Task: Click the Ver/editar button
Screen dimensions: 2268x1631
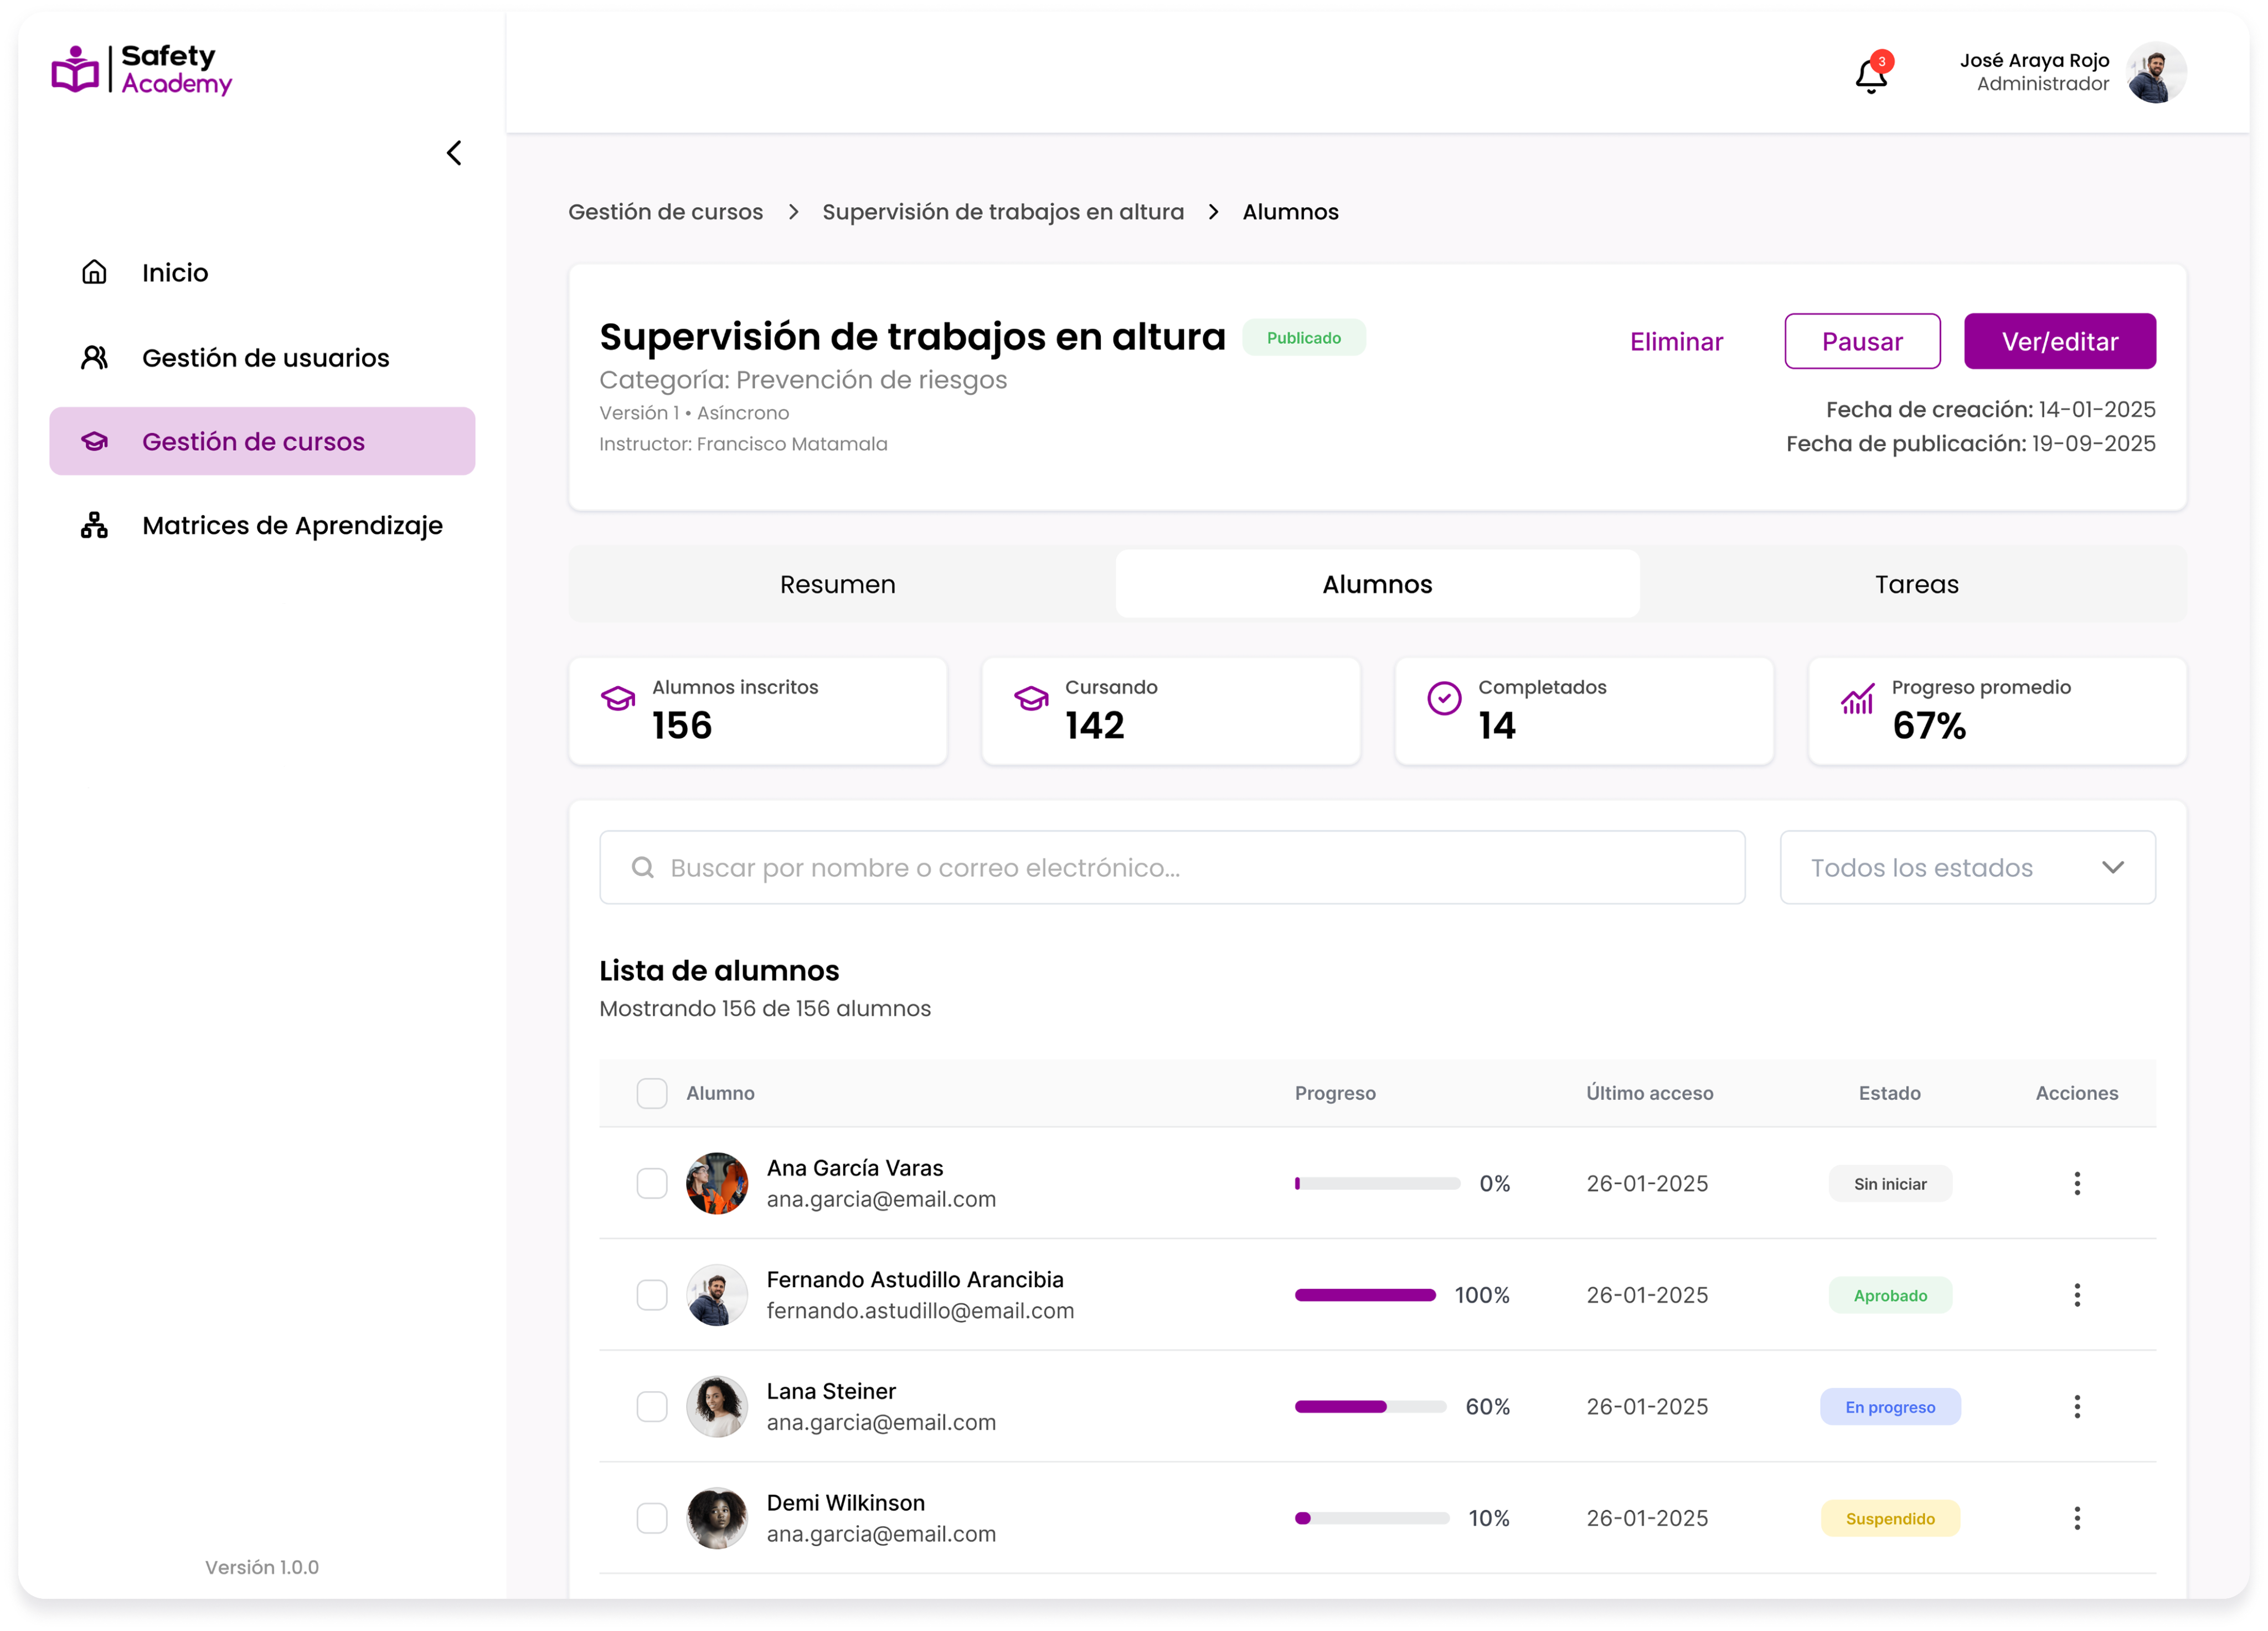Action: coord(2059,341)
